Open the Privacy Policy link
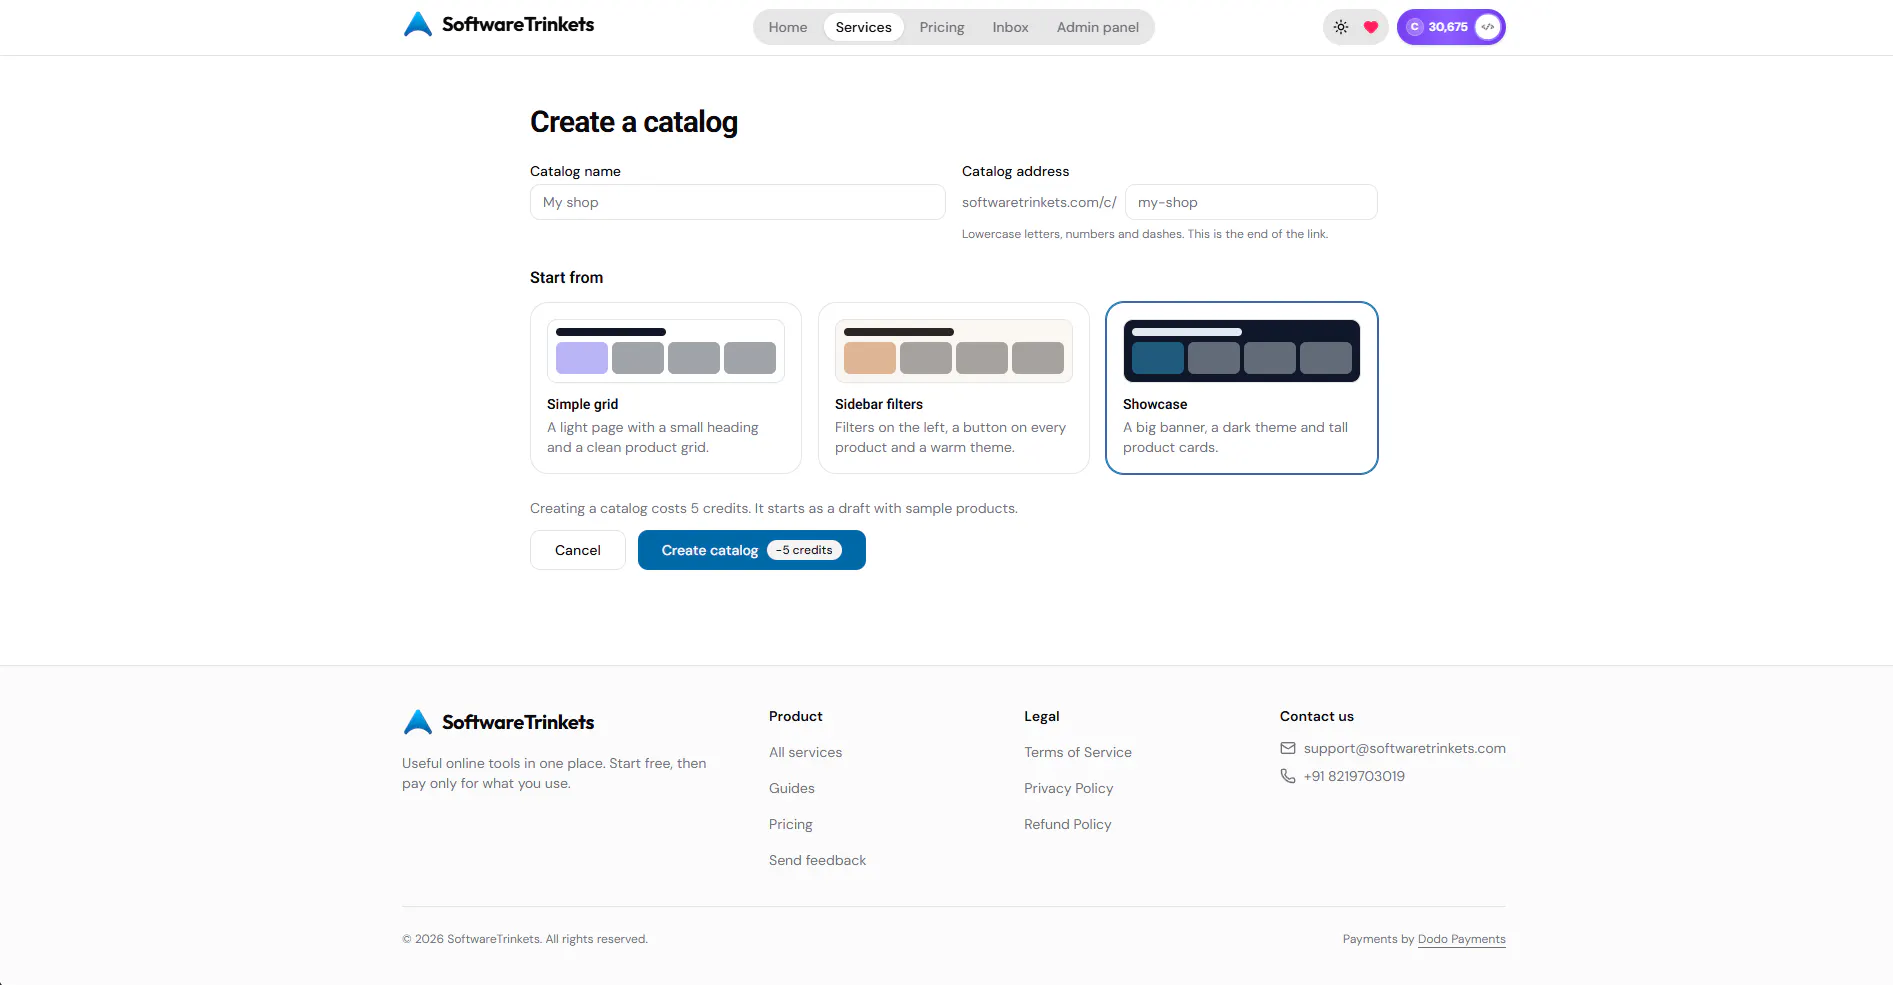Screen dimensions: 1893x985 tap(1069, 788)
